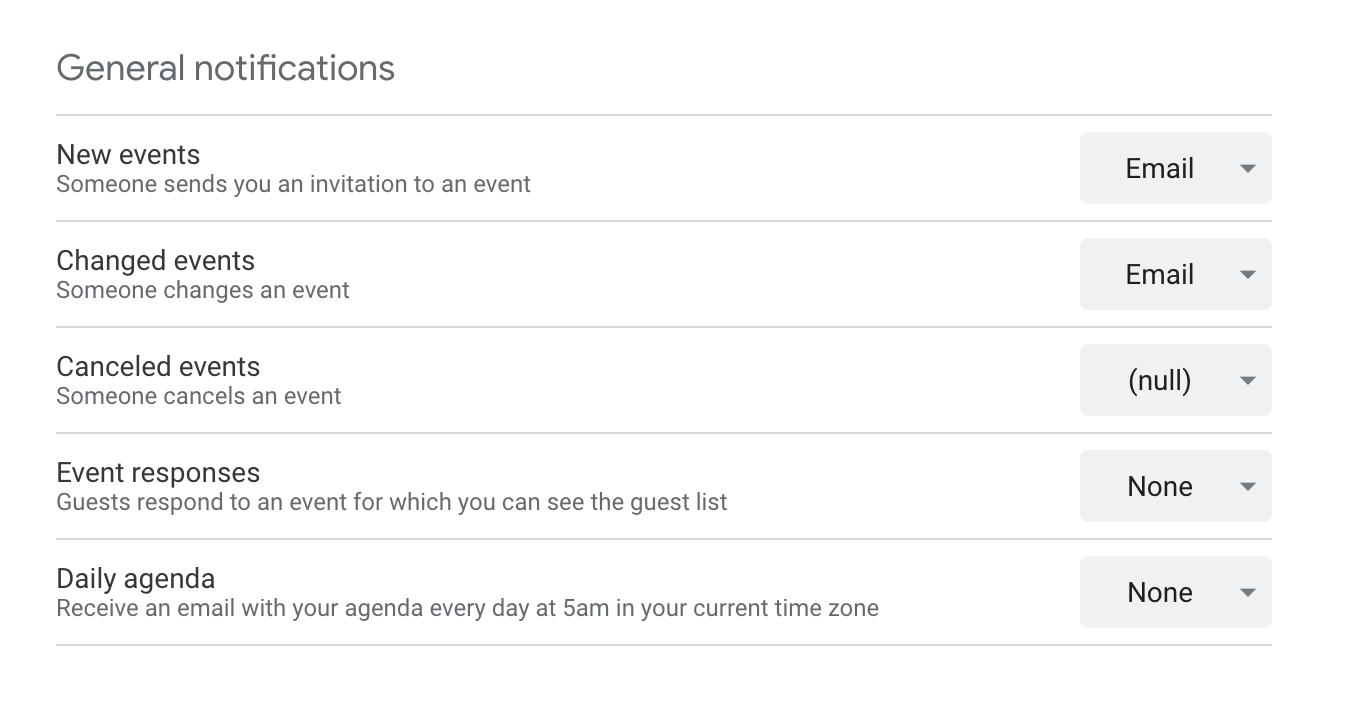This screenshot has height=722, width=1350.
Task: Click the 'Guests respond to an event' description
Action: pyautogui.click(x=391, y=503)
